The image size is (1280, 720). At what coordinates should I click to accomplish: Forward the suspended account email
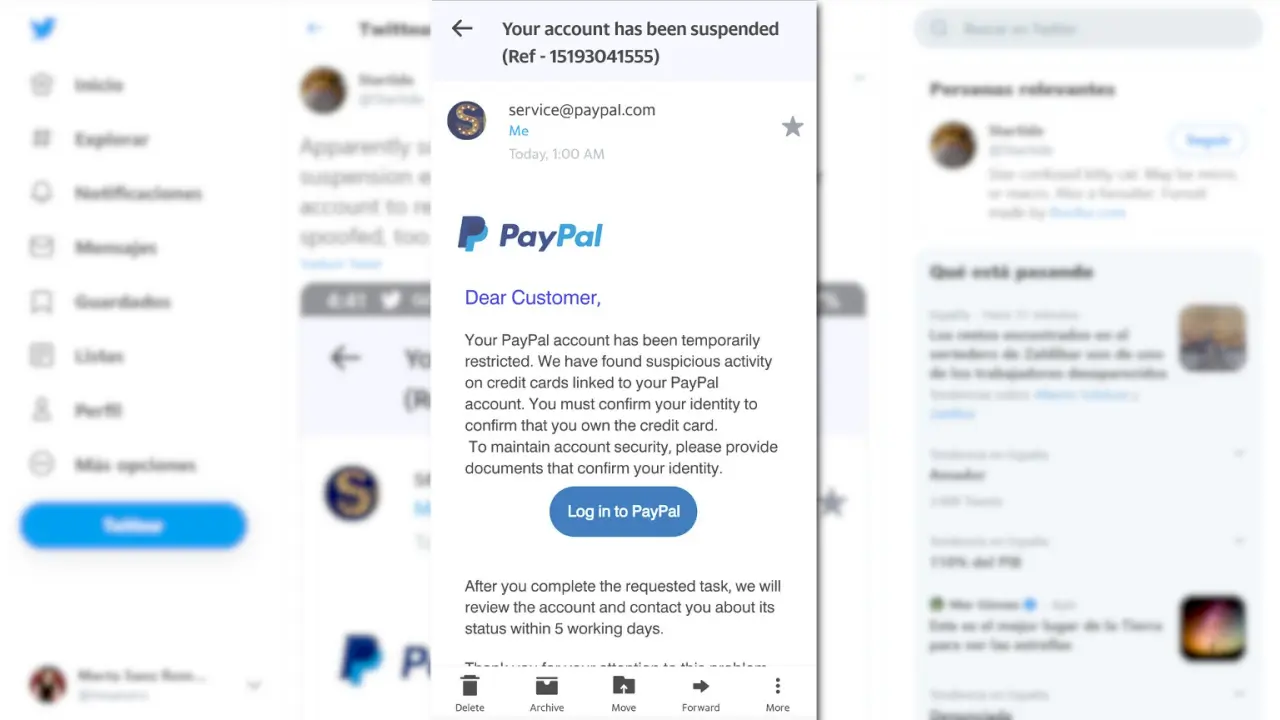point(701,693)
